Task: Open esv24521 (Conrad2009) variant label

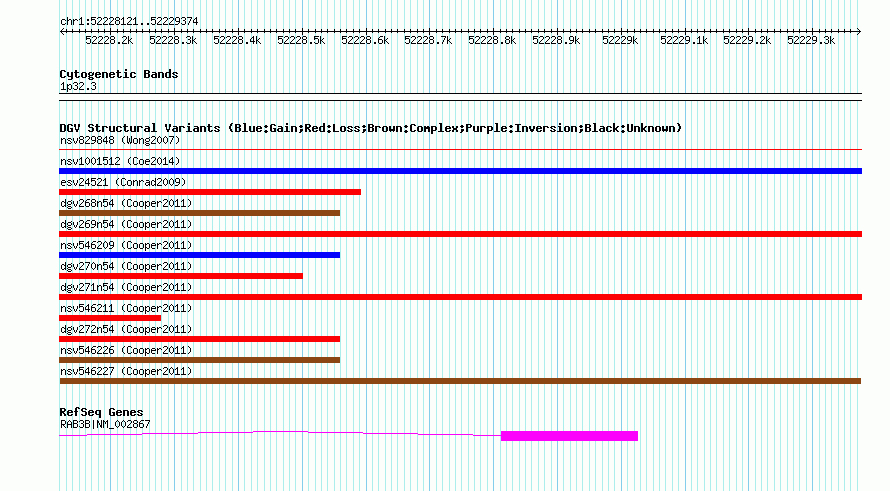Action: point(123,182)
